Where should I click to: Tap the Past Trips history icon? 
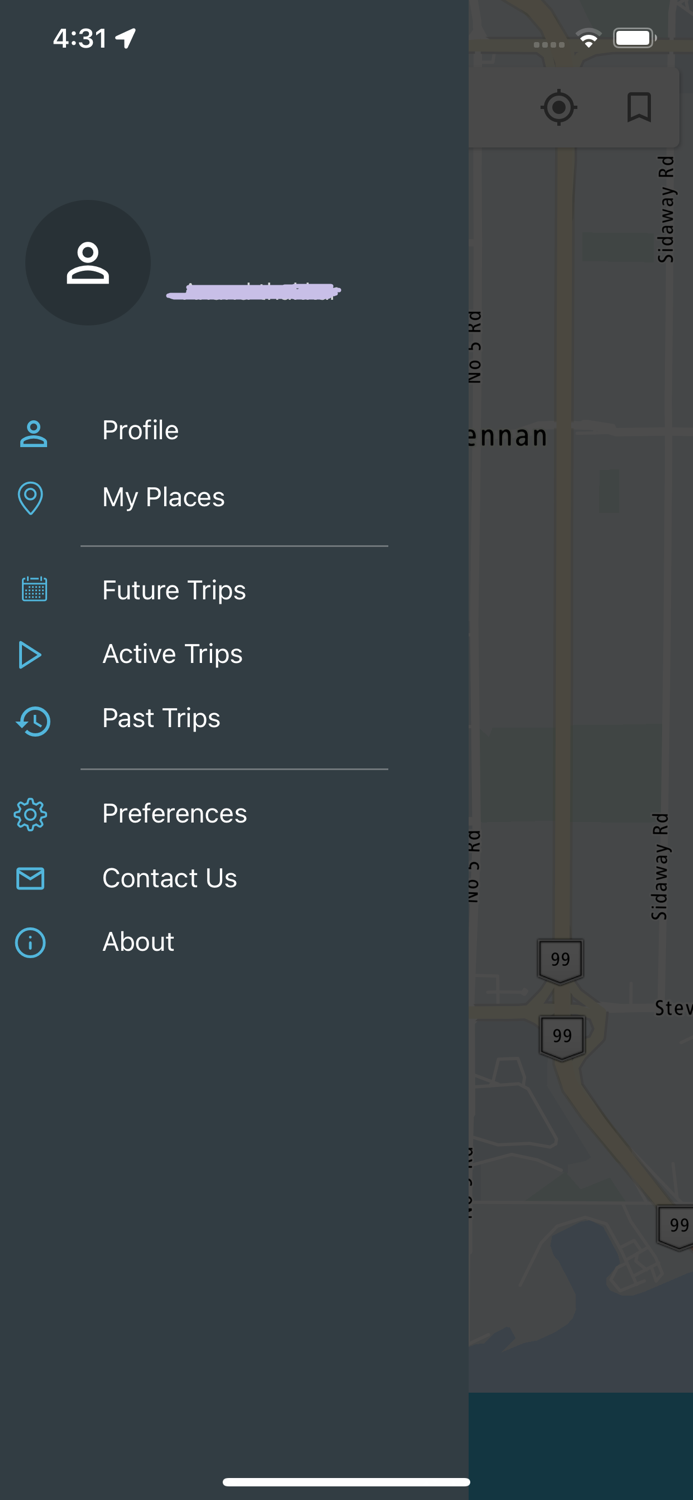33,720
